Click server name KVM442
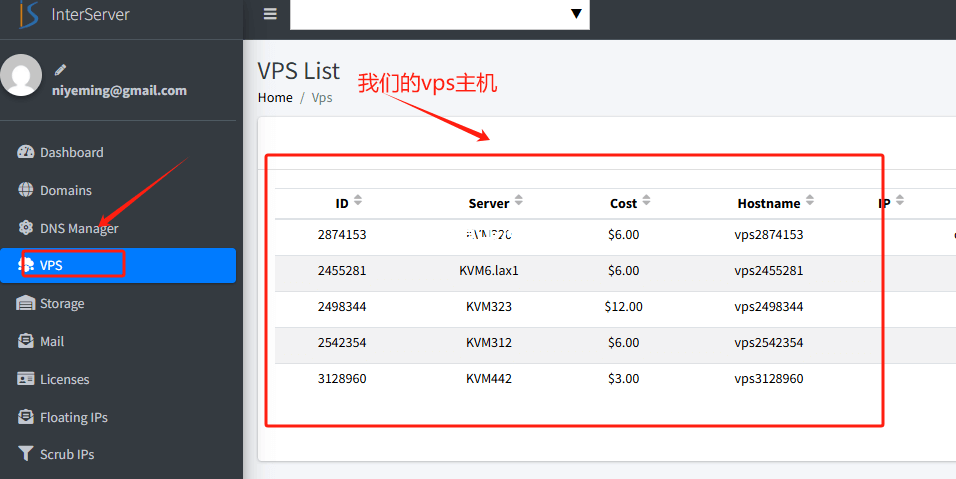956x479 pixels. 489,378
